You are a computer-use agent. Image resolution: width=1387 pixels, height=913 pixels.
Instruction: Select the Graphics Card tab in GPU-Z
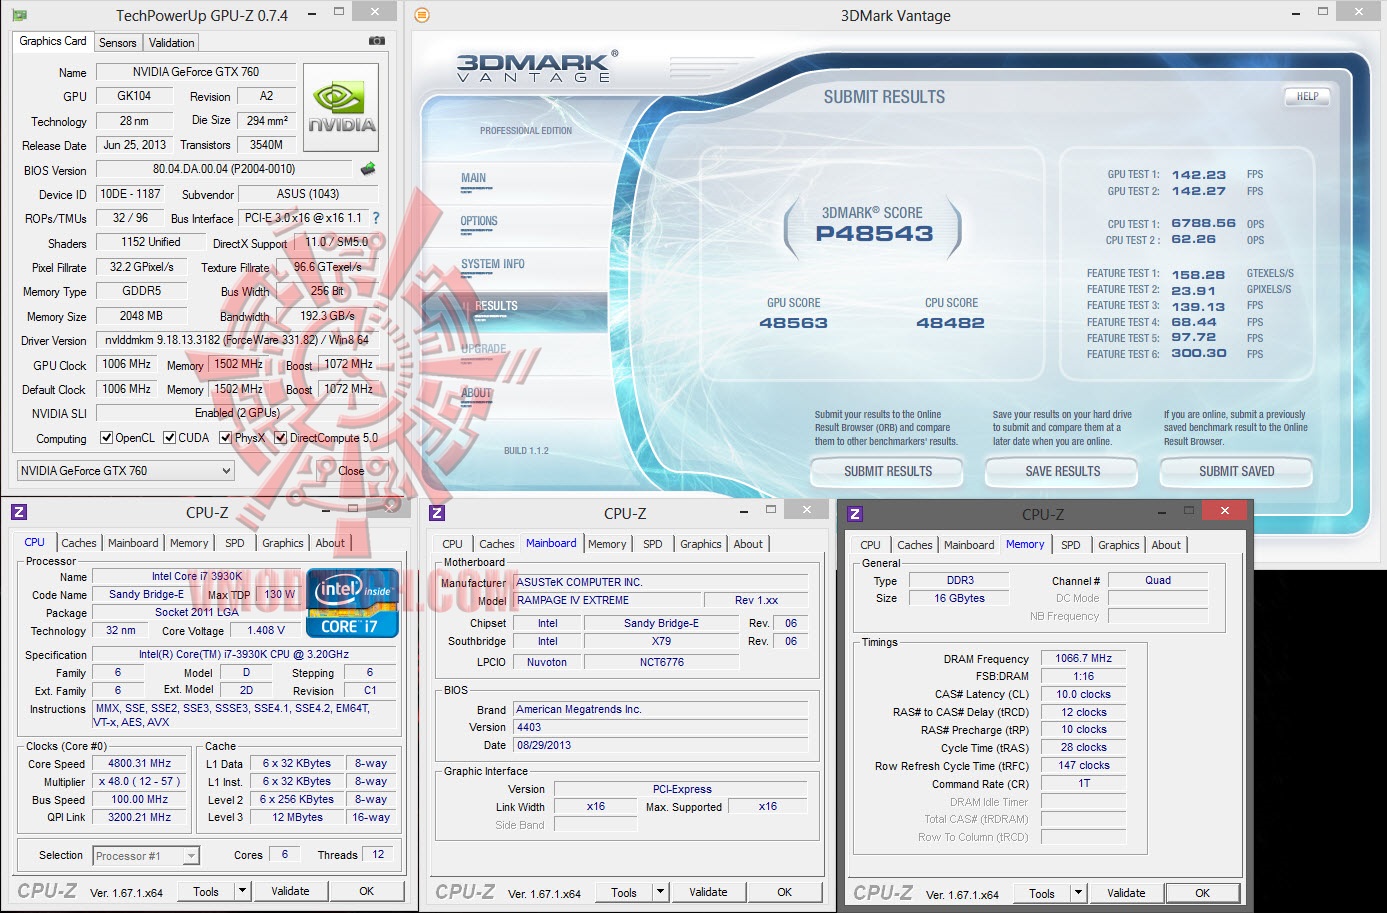(53, 41)
